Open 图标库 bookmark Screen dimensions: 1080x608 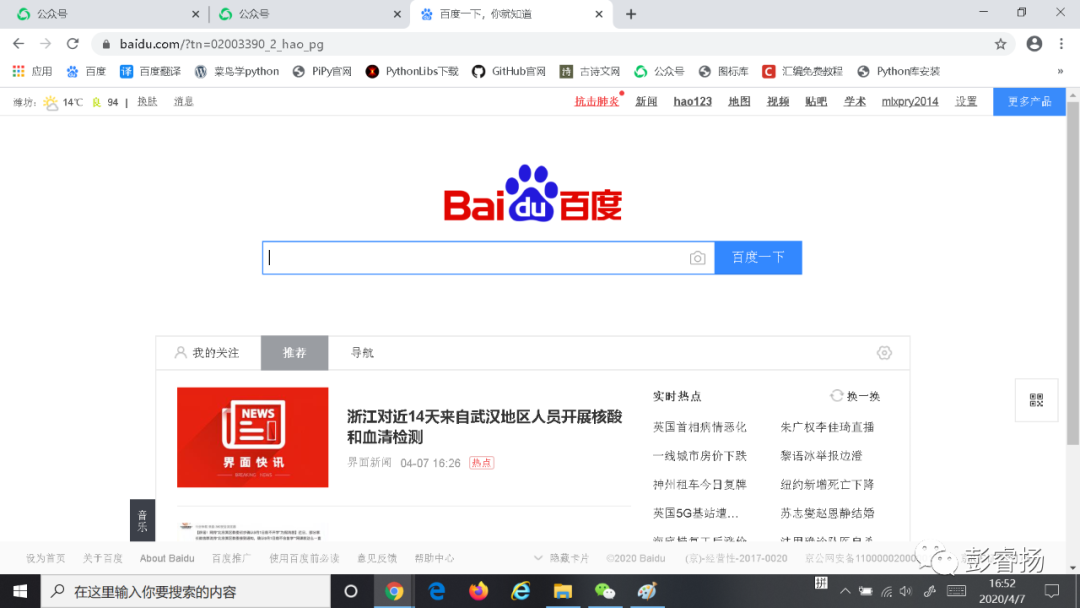coord(723,71)
